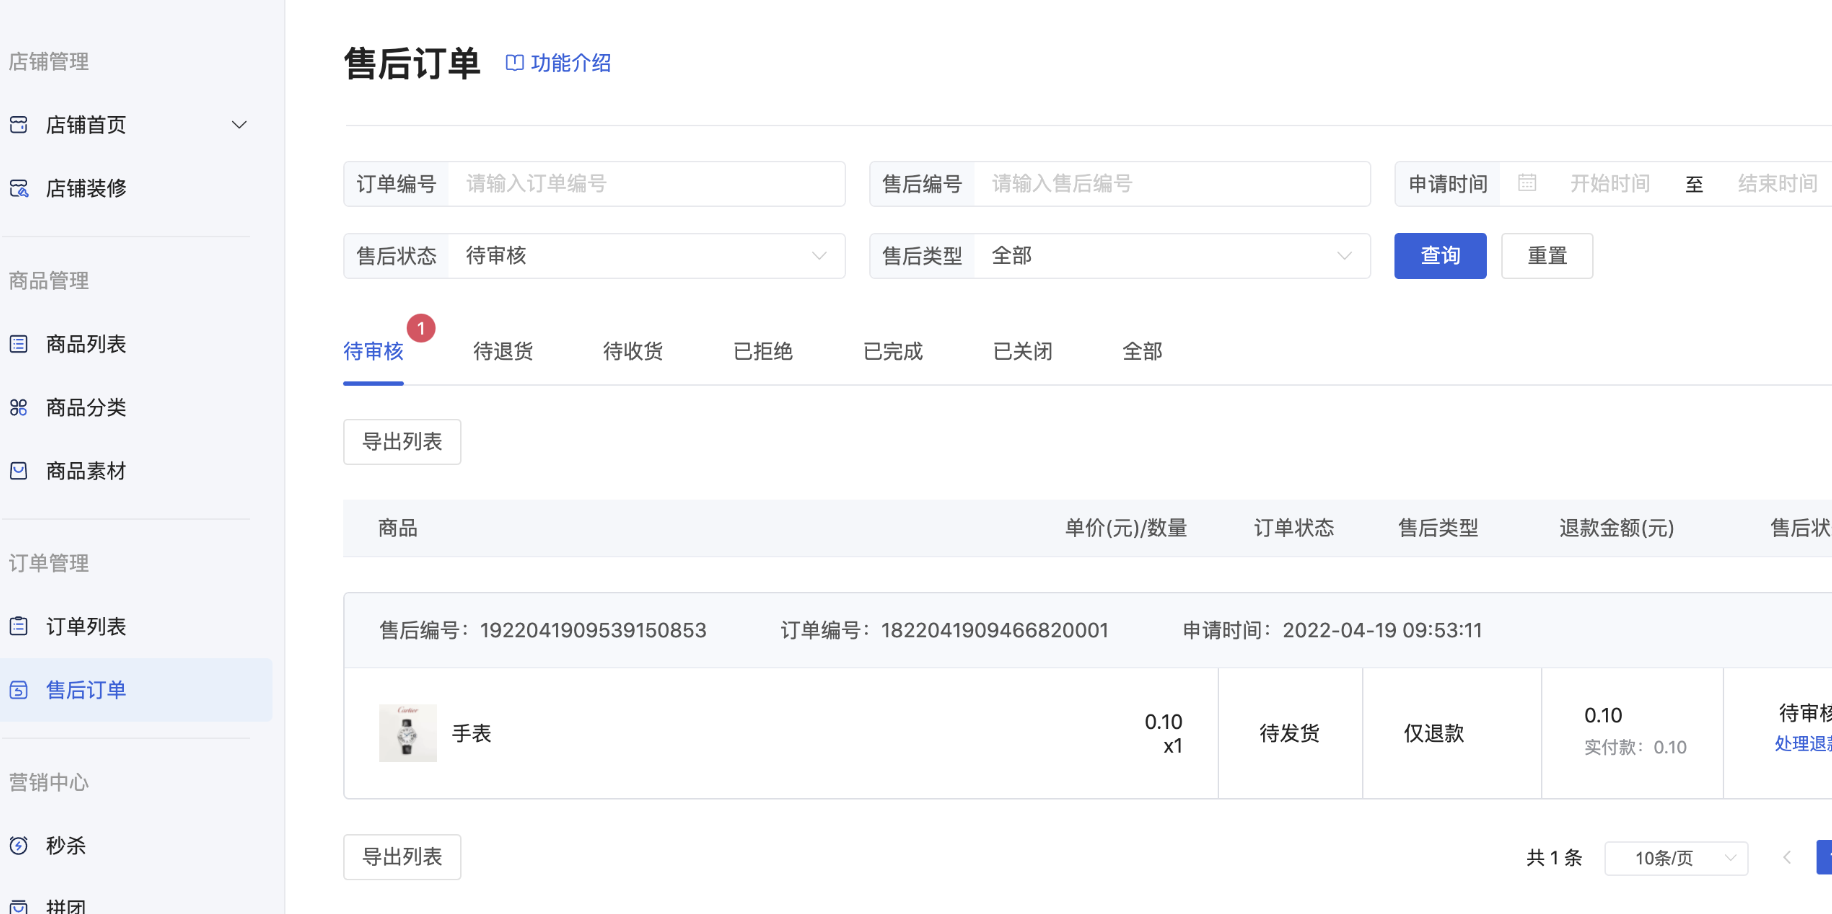Open 商品分类 in the sidebar
Image resolution: width=1832 pixels, height=914 pixels.
coord(86,407)
